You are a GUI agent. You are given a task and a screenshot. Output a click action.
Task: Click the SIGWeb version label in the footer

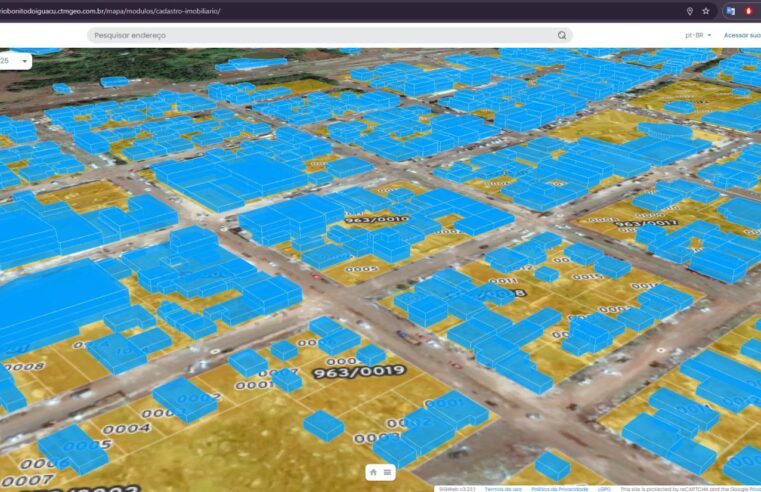pos(456,488)
